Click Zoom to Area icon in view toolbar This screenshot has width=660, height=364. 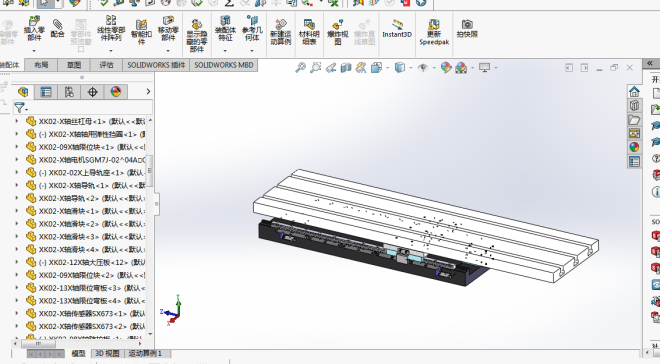pos(315,67)
